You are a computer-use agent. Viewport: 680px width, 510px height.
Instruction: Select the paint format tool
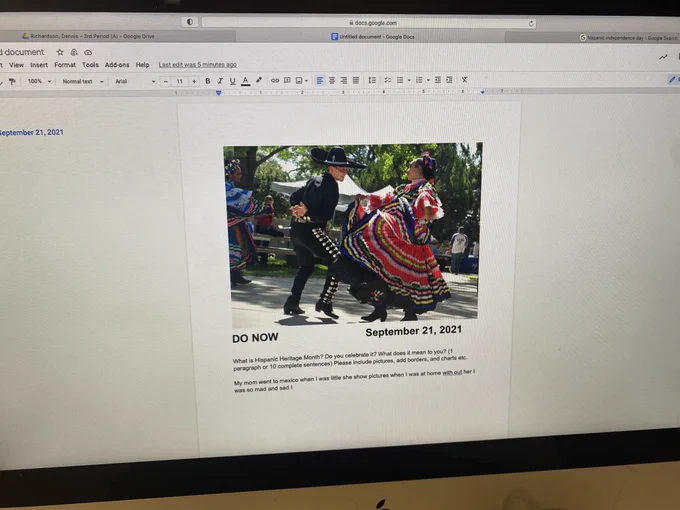click(12, 81)
